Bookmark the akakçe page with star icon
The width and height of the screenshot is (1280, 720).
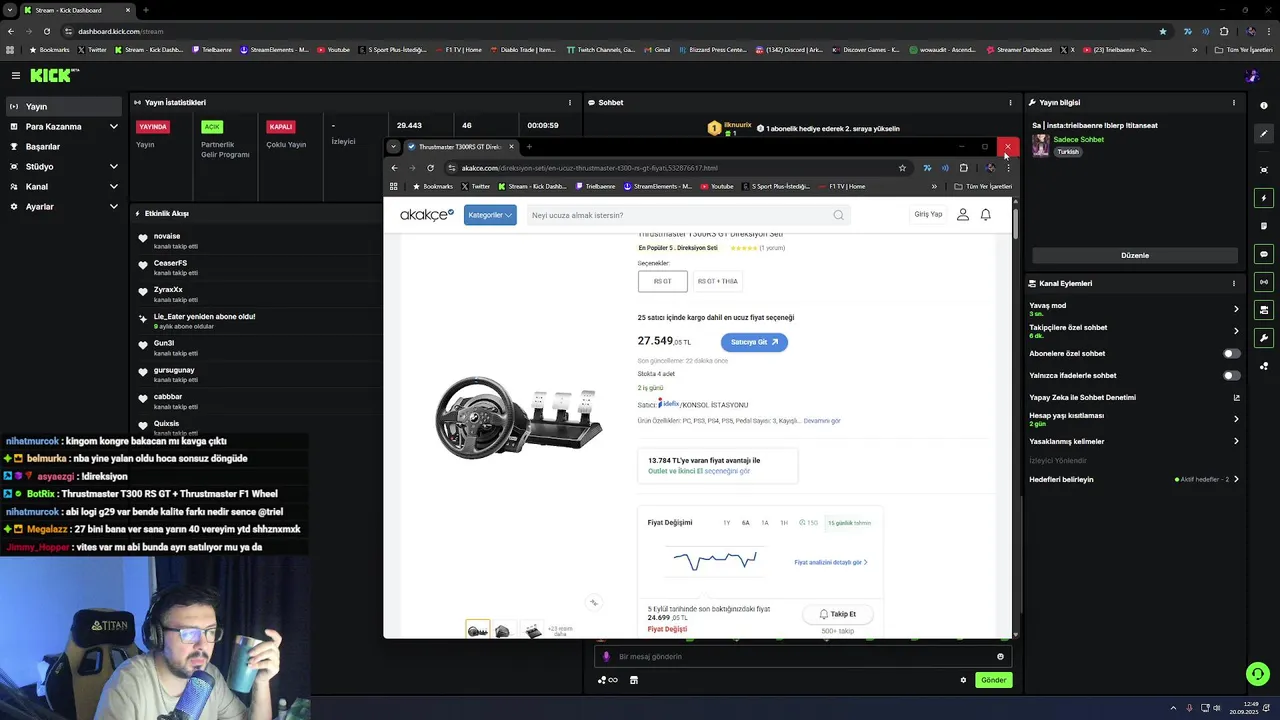click(902, 168)
